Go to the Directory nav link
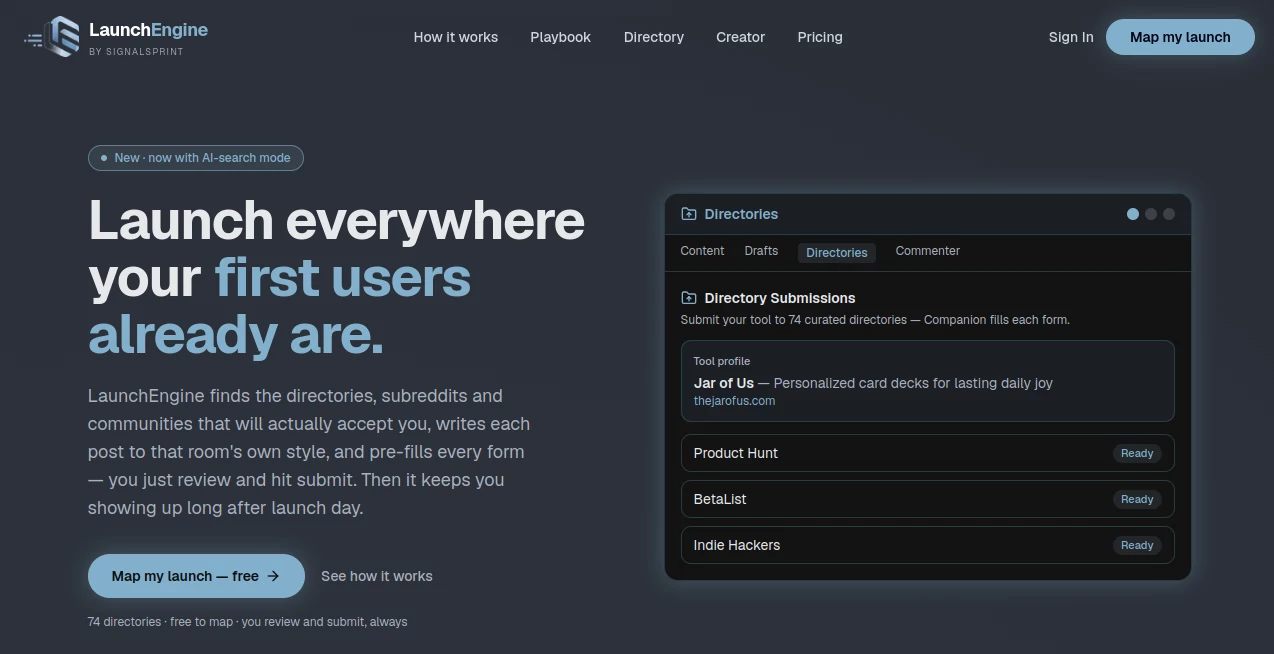This screenshot has height=654, width=1274. click(654, 37)
